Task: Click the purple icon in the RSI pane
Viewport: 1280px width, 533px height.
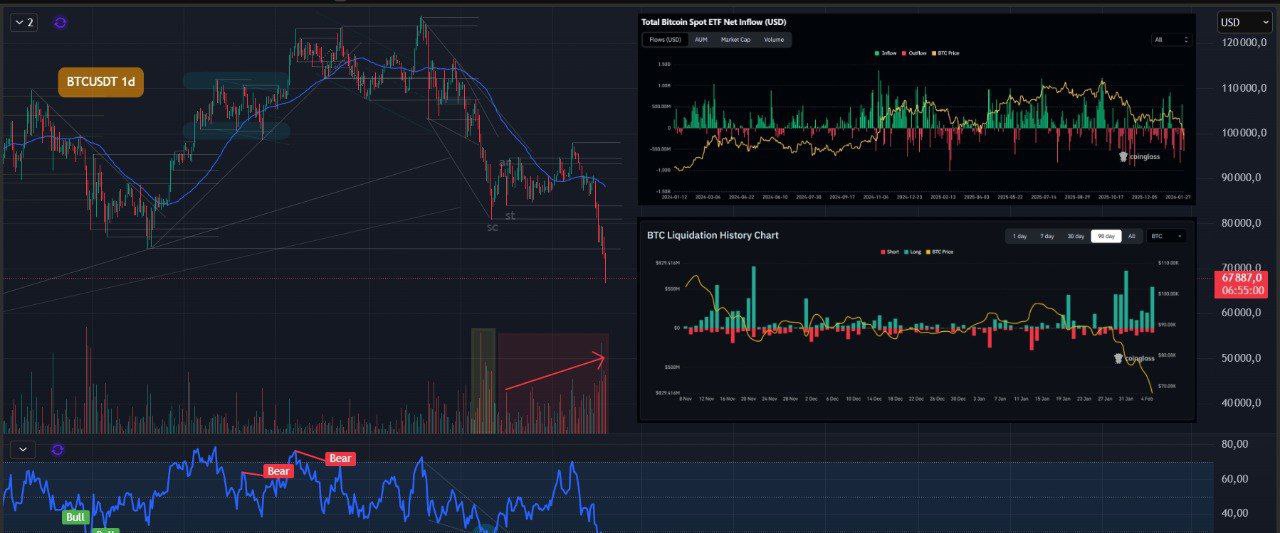Action: click(57, 450)
